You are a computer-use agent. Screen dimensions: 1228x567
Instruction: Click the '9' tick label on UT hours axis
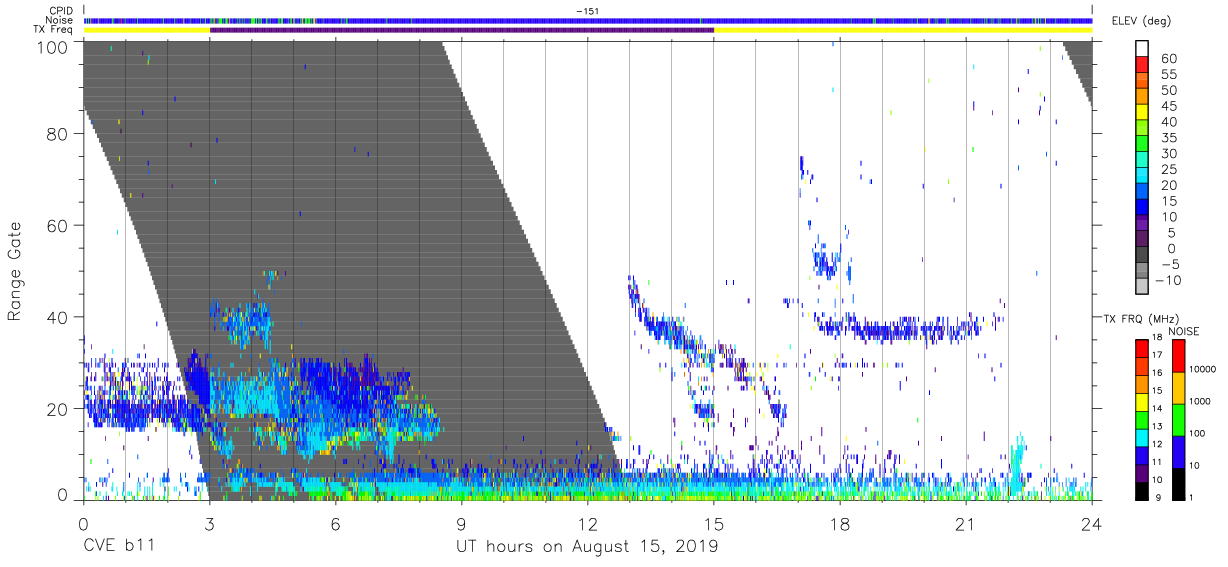pos(461,523)
